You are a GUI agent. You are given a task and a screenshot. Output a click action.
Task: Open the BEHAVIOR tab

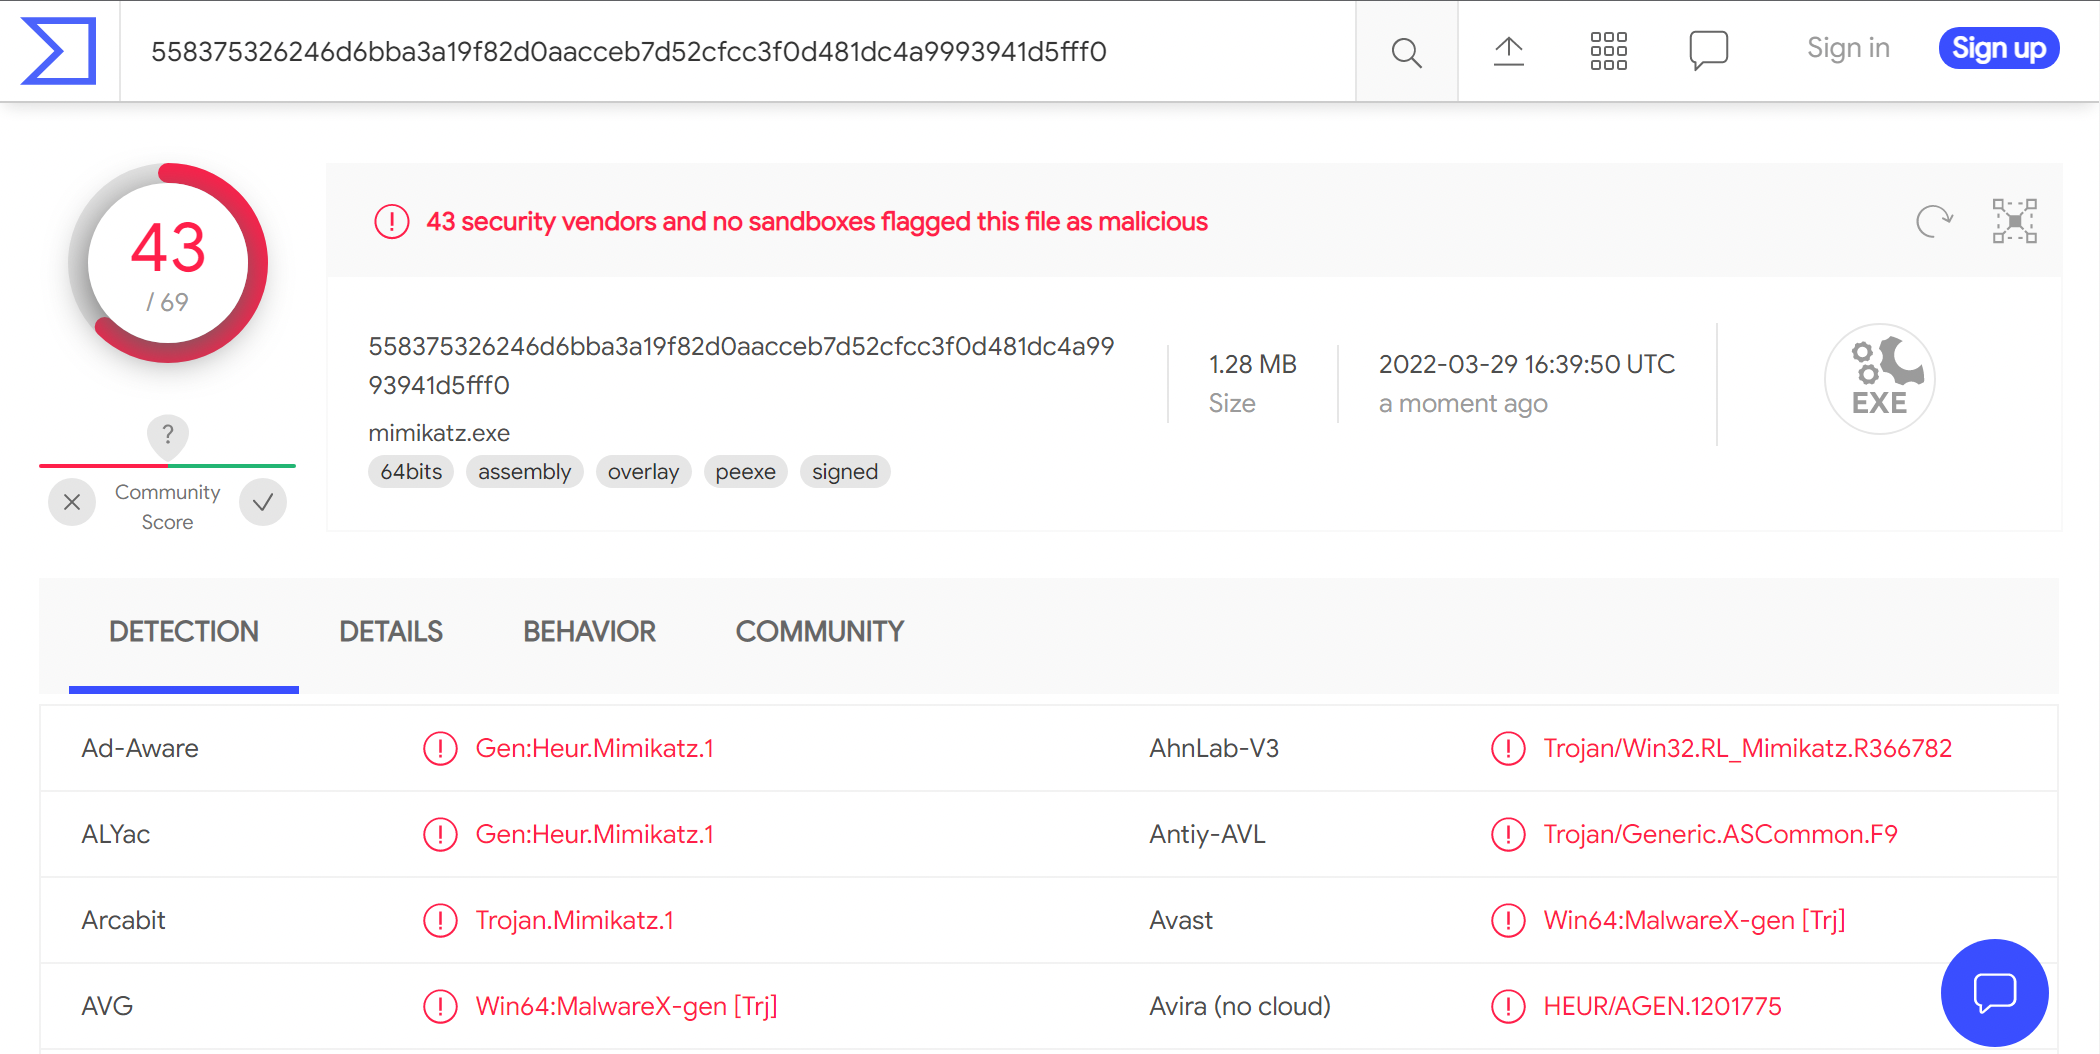589,632
